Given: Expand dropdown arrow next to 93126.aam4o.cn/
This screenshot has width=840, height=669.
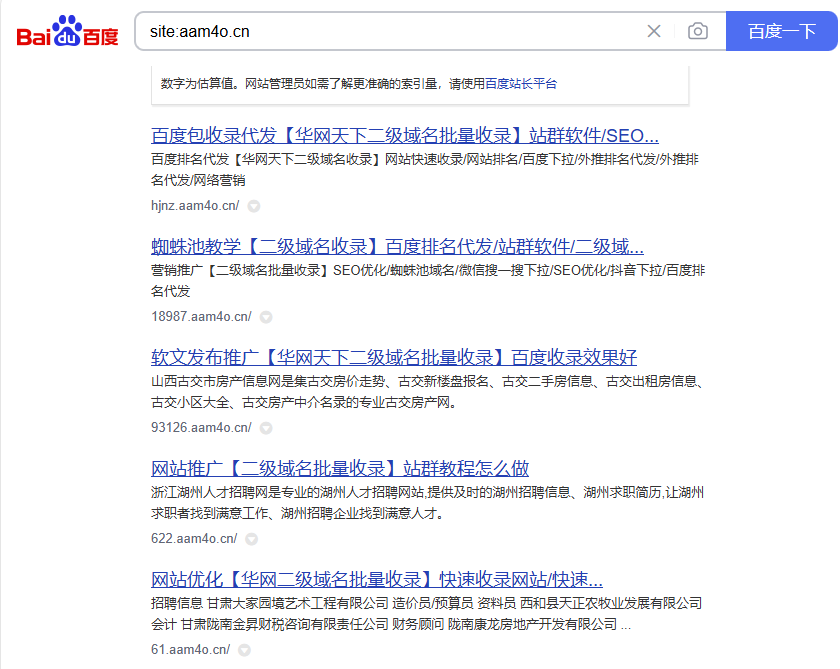Looking at the screenshot, I should [x=266, y=428].
